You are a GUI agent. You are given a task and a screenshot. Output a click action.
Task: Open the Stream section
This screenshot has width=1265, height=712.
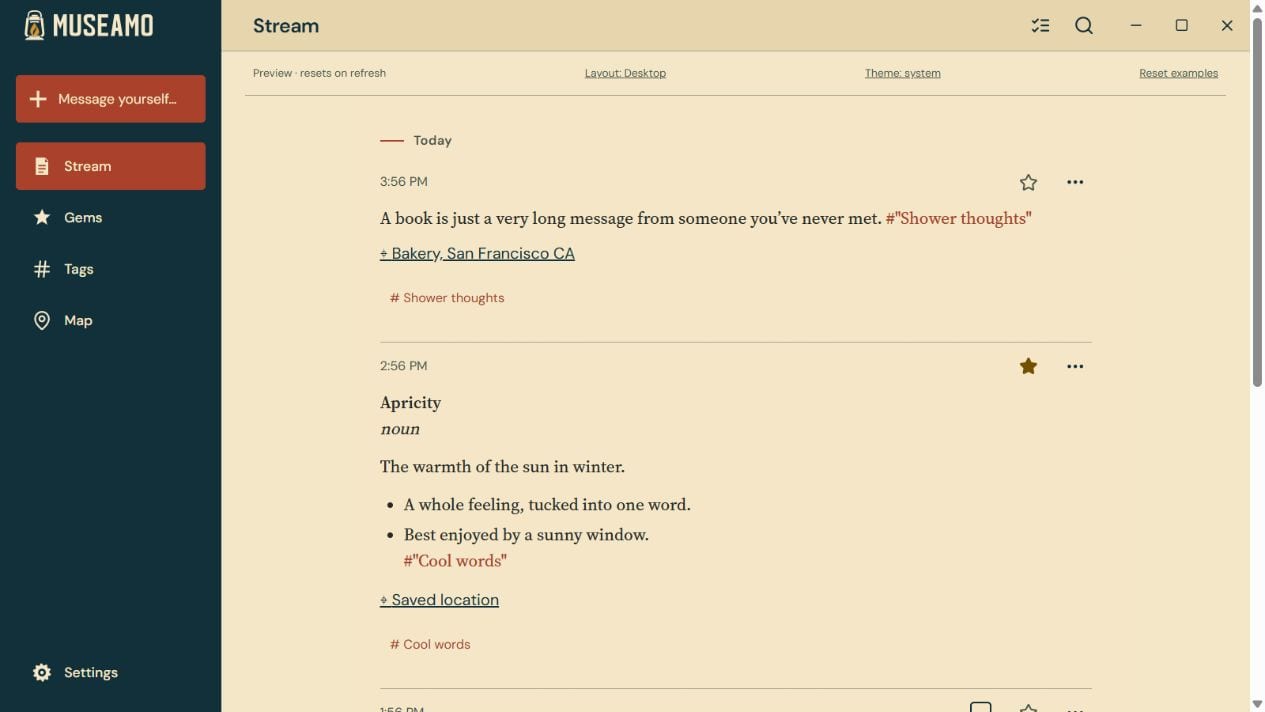111,166
